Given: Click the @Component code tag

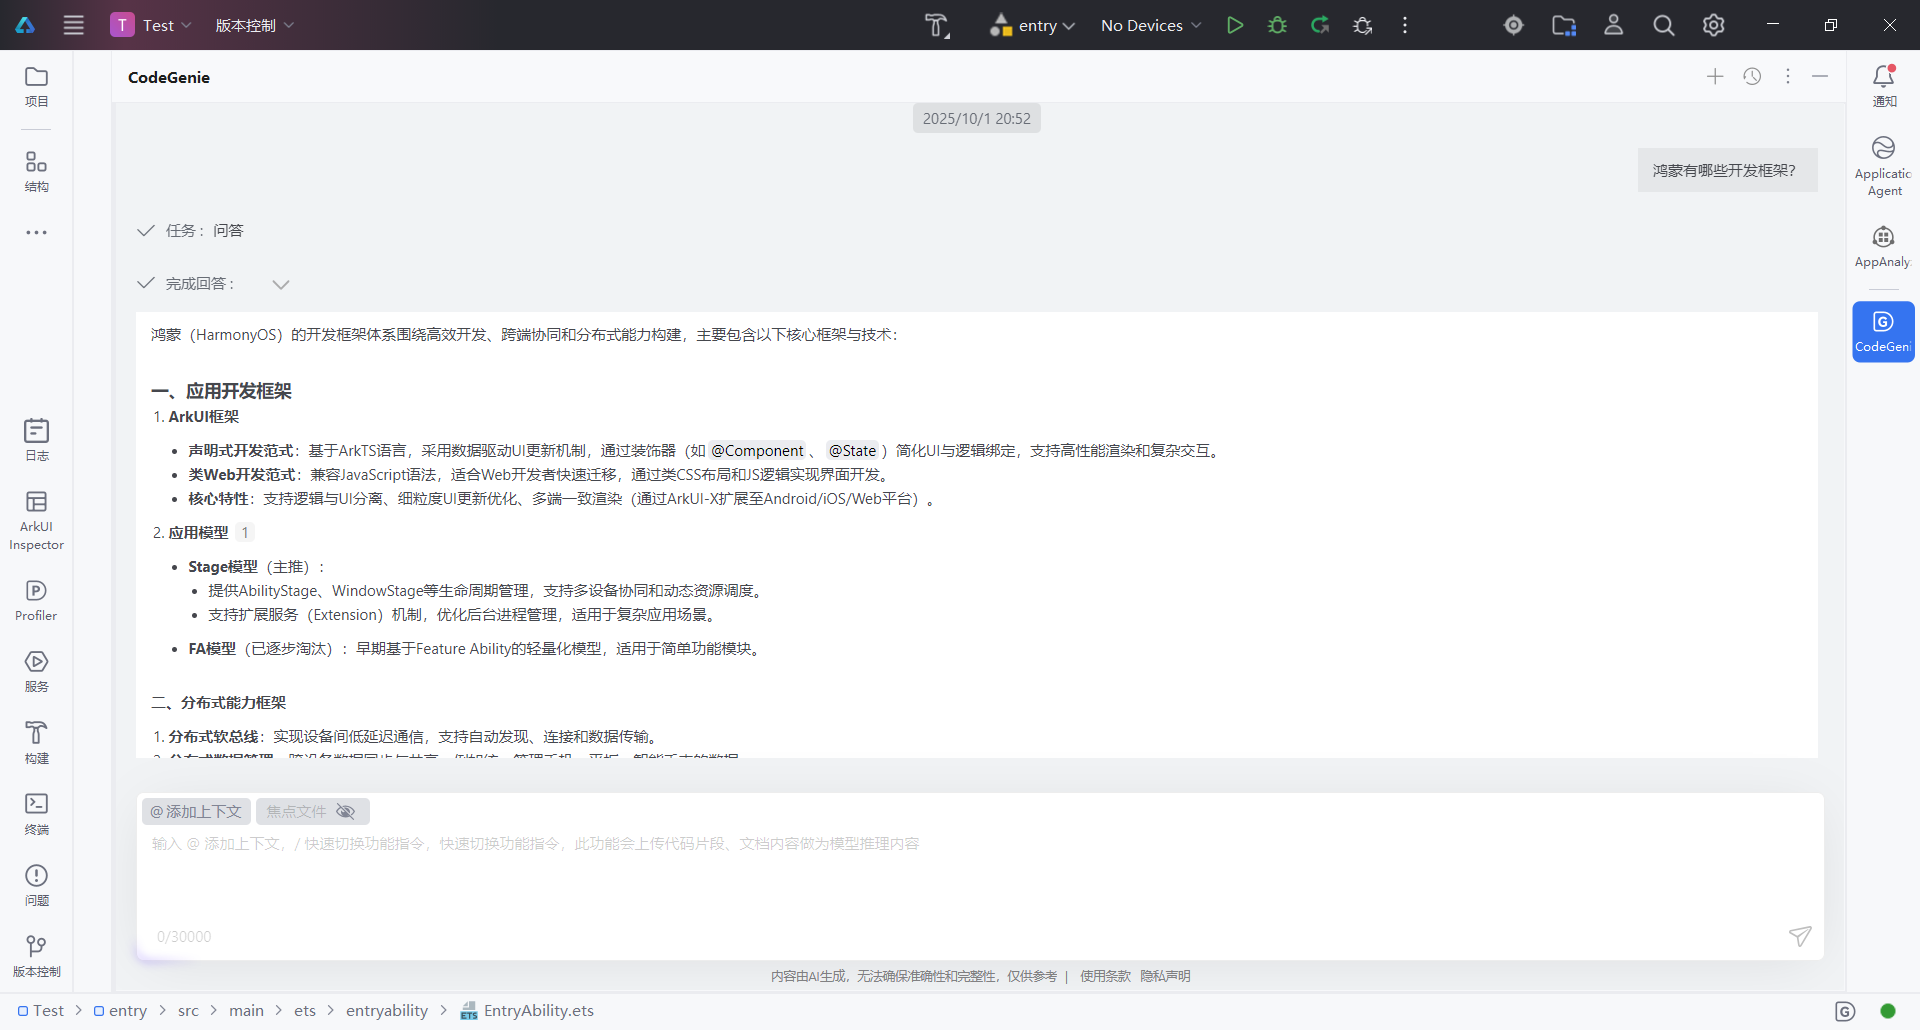Looking at the screenshot, I should [757, 451].
